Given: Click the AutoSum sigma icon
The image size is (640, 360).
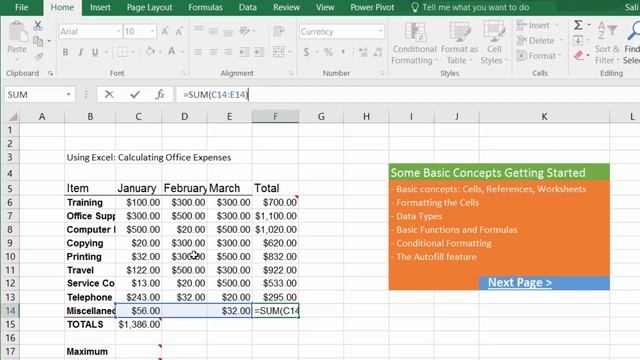Looking at the screenshot, I should pyautogui.click(x=578, y=25).
